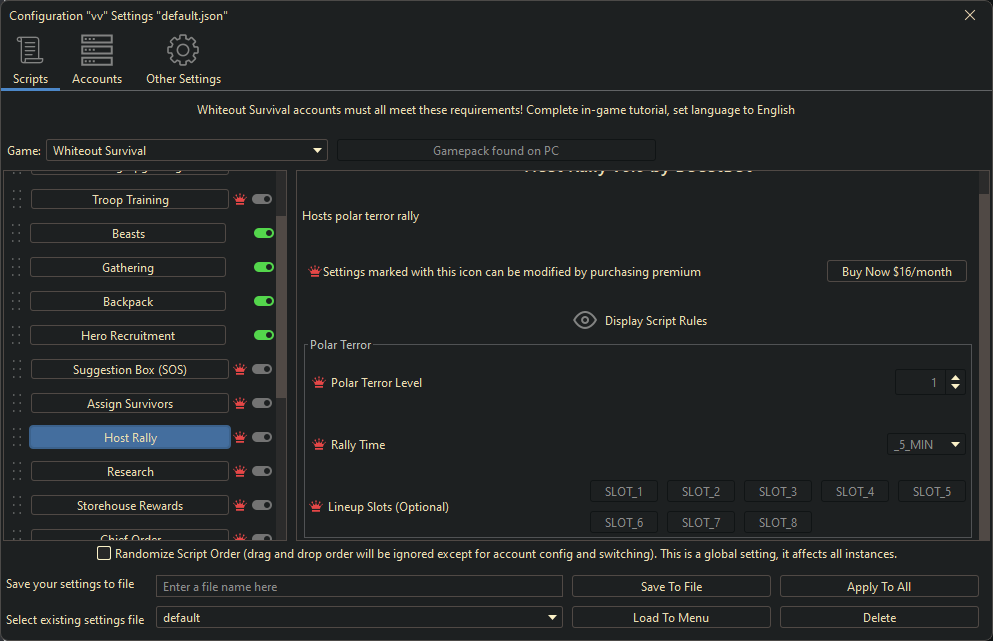The height and width of the screenshot is (641, 993).
Task: Click the file name input field
Action: coord(360,587)
